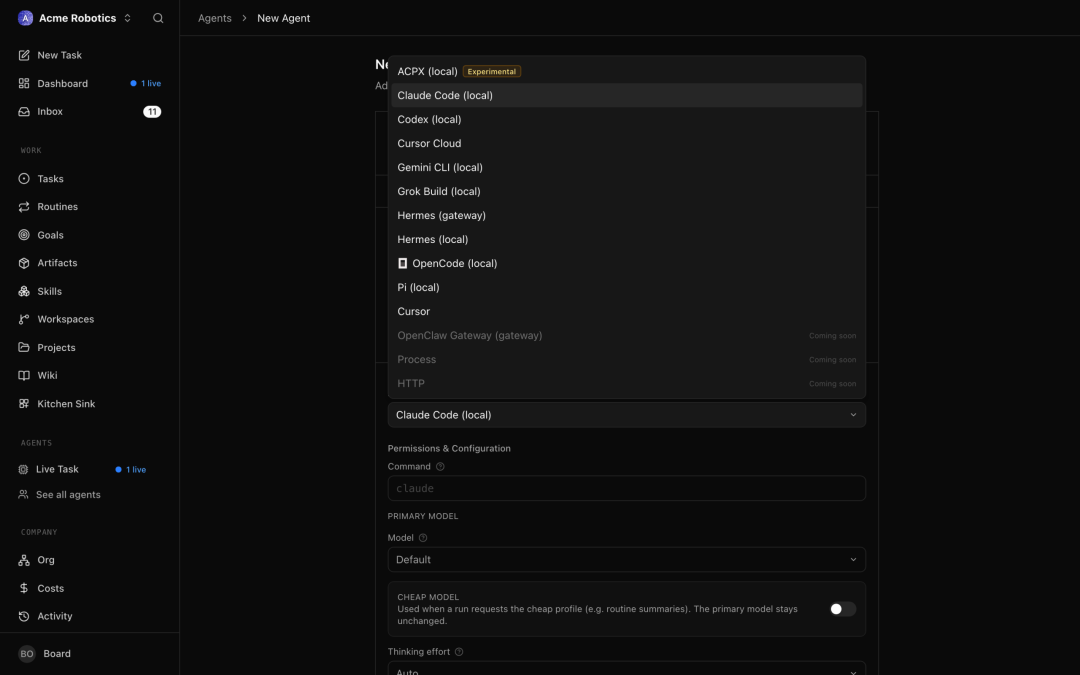Select the highlighted Claude Code (local) option
This screenshot has width=1080, height=675.
click(x=626, y=96)
